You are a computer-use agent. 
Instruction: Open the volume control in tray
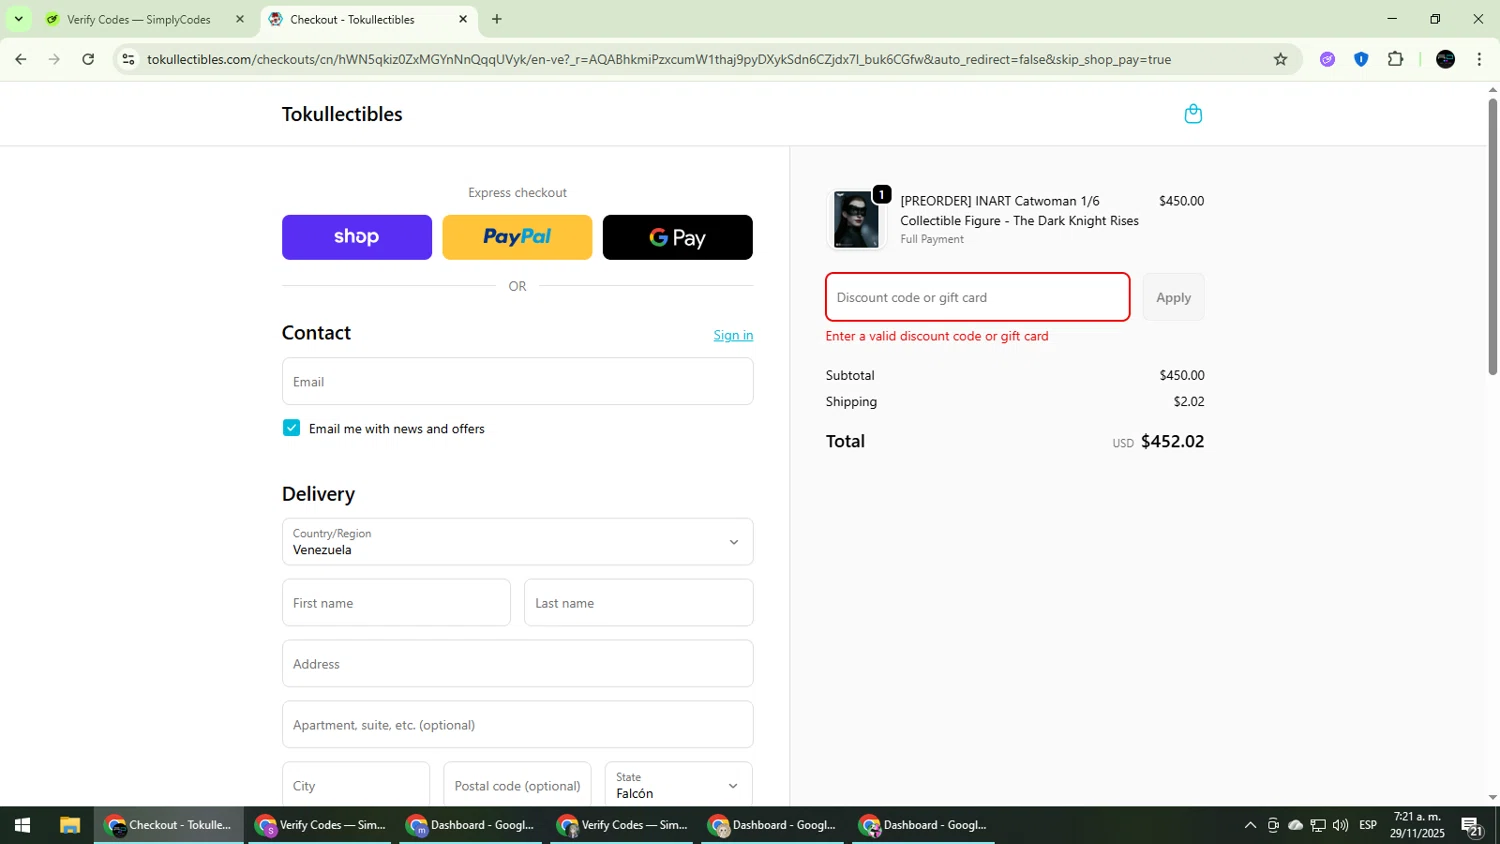pos(1340,825)
